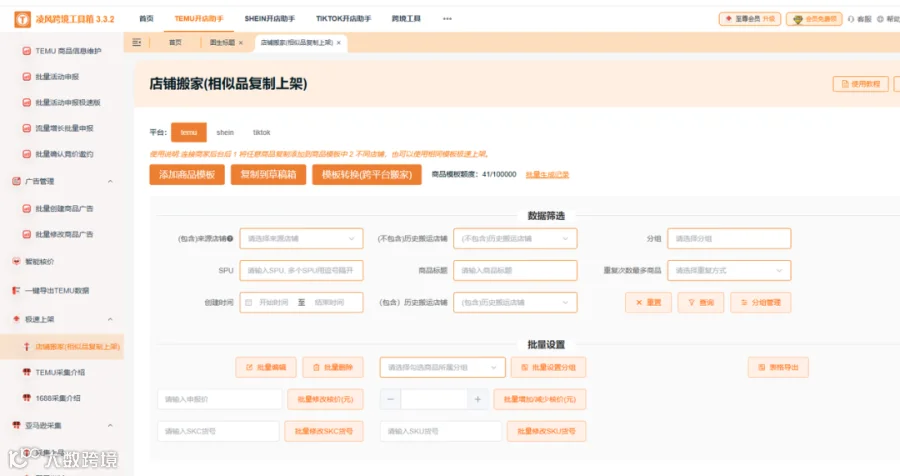Select the temu platform option
Screen dimensions: 900x476
[189, 132]
